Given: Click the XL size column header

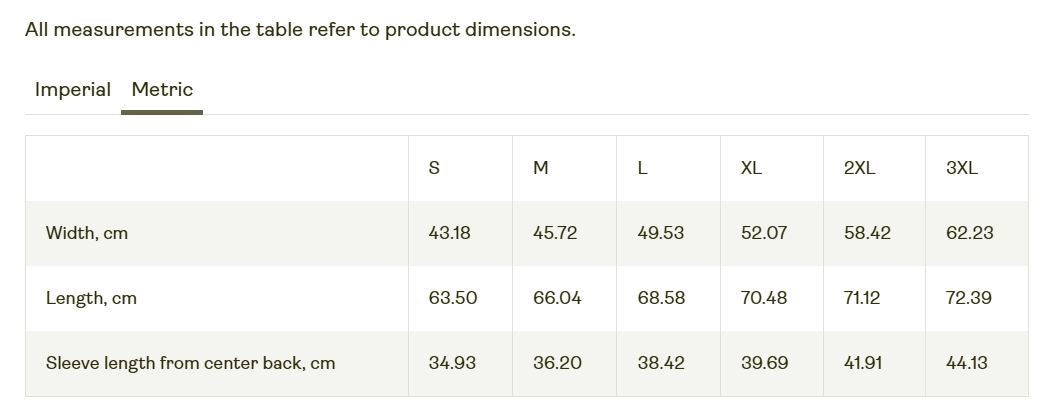Looking at the screenshot, I should 751,168.
